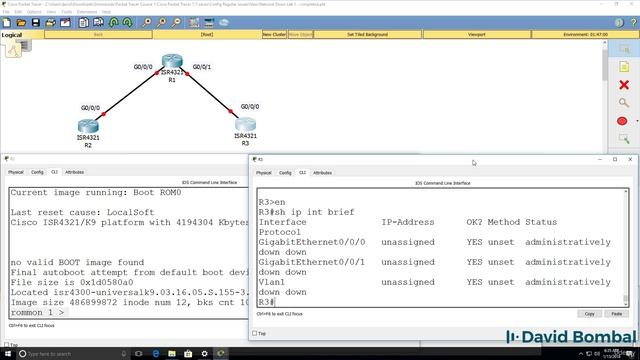Open the Custom Devices Dialog icon
This screenshot has width=640, height=360.
point(209,22)
